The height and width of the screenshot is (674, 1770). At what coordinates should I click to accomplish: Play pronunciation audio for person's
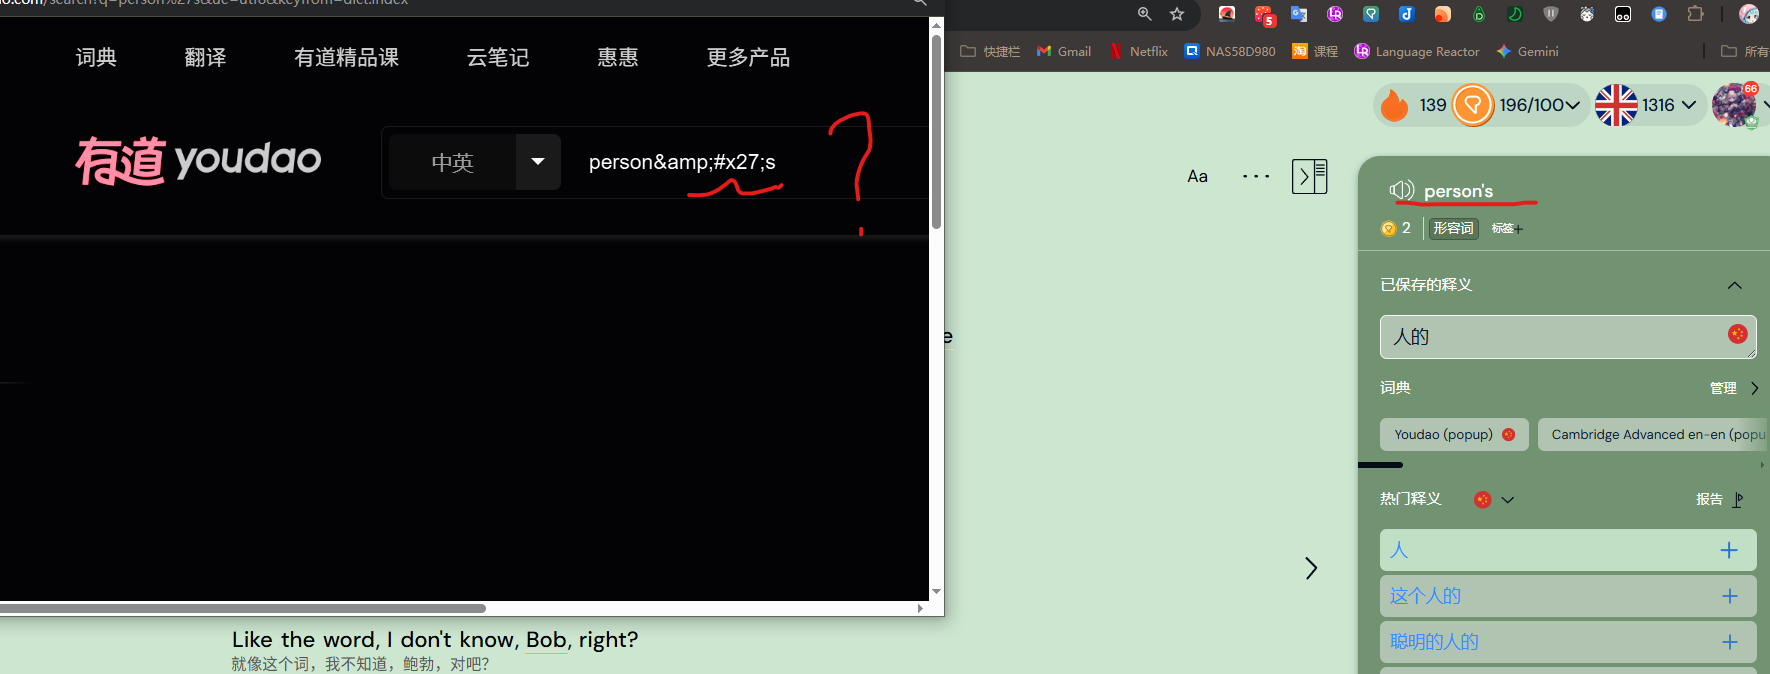[1401, 190]
